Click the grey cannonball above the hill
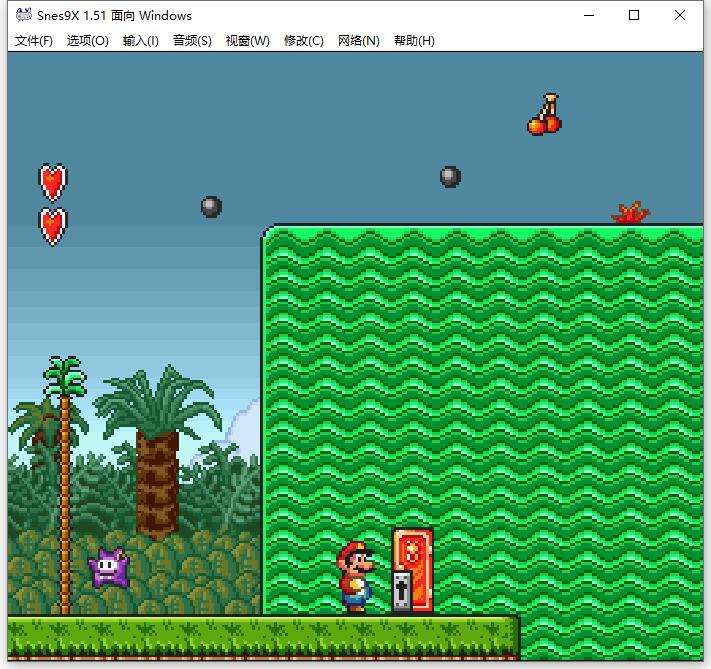The image size is (711, 669). click(450, 177)
